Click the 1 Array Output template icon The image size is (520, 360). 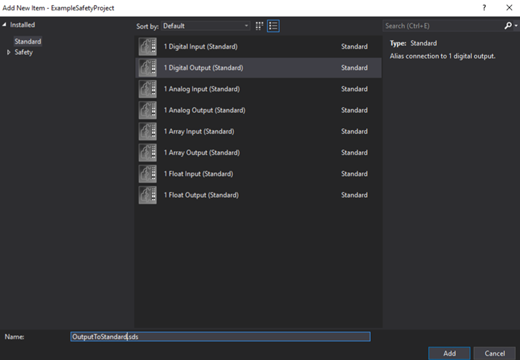pos(148,153)
